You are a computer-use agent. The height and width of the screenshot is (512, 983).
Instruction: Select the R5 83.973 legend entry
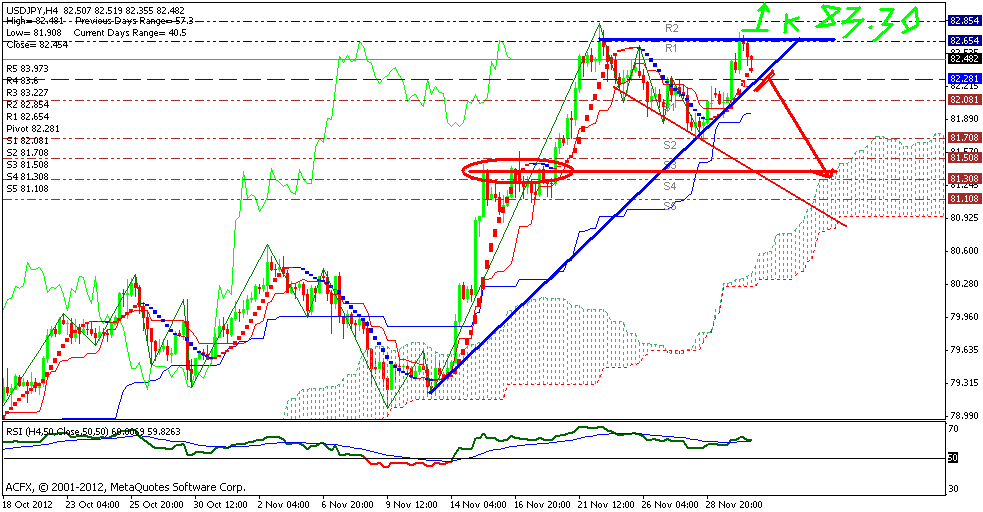click(x=27, y=68)
